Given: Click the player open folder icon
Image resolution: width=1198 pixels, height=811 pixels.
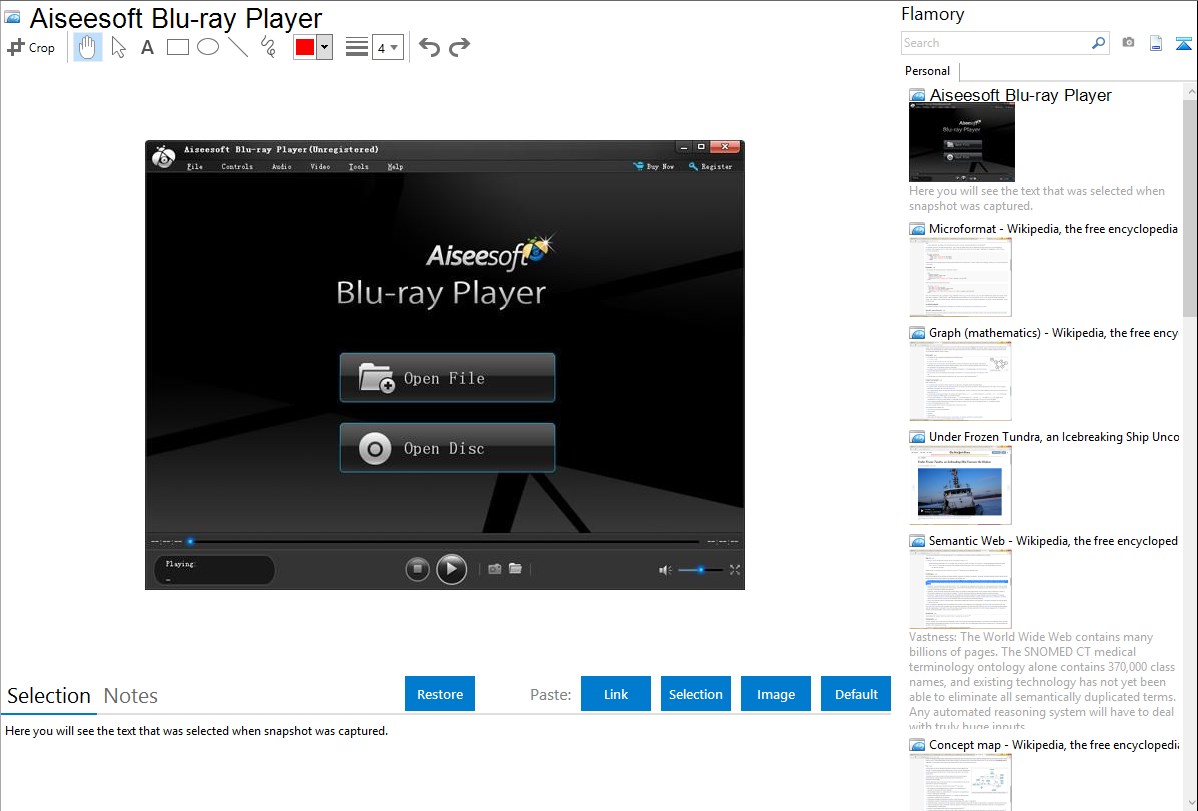Looking at the screenshot, I should 516,569.
